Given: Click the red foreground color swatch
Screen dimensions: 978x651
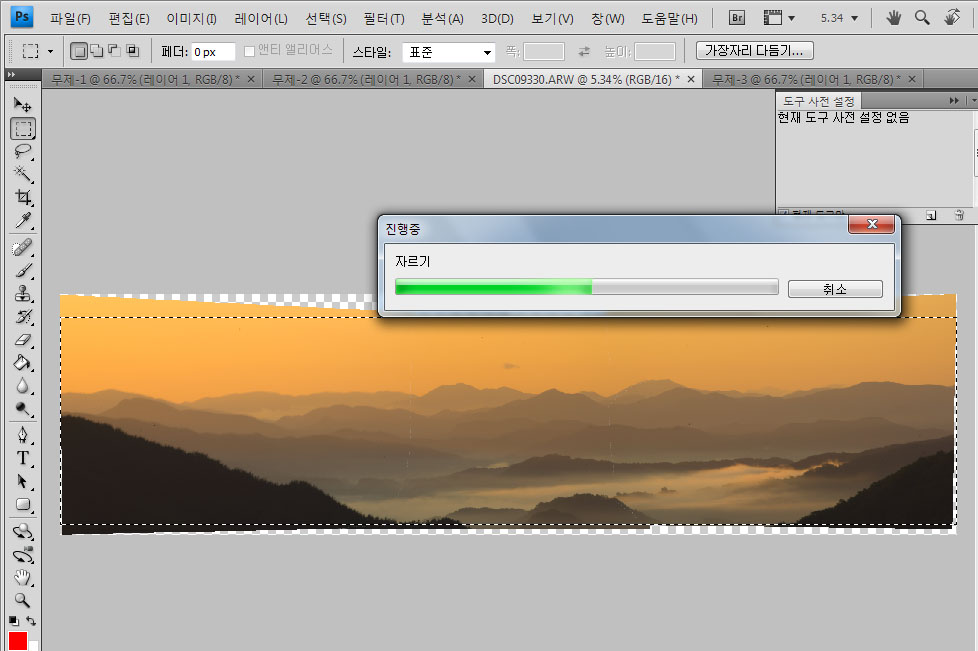Looking at the screenshot, I should [18, 641].
